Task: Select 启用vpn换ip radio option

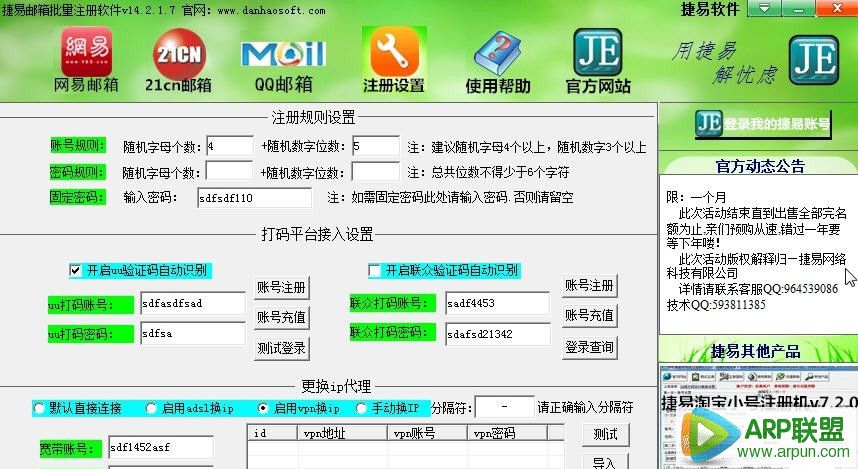Action: point(263,408)
